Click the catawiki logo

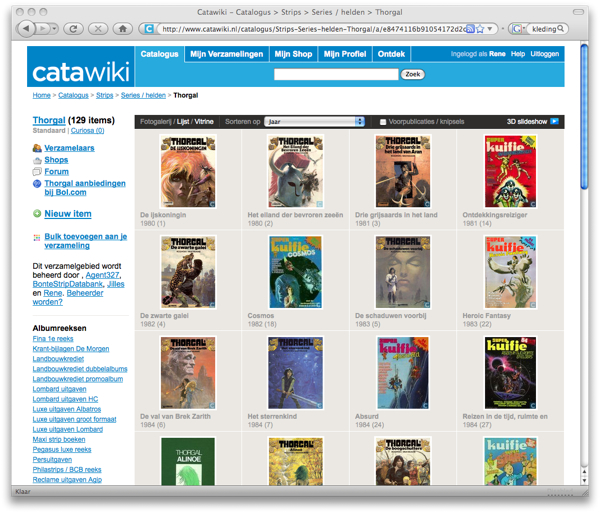coord(81,72)
